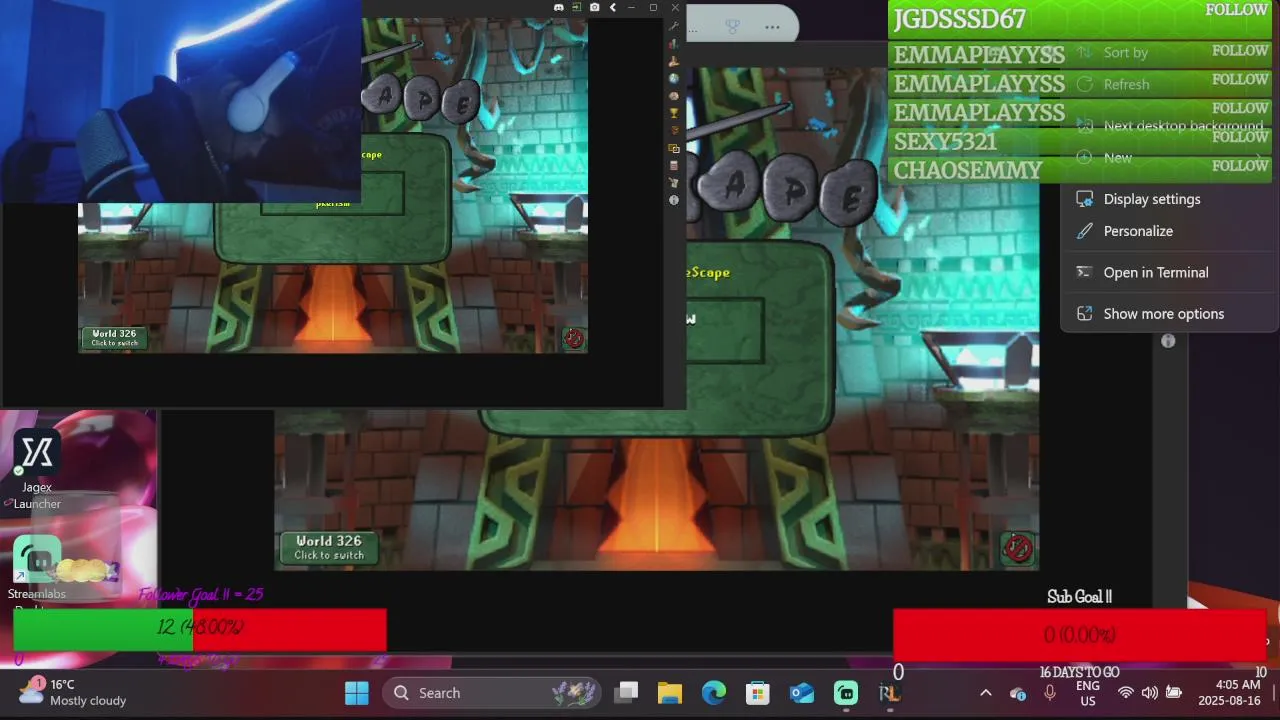Open the Wi-Fi network tray icon
1280x720 pixels.
click(x=1126, y=693)
